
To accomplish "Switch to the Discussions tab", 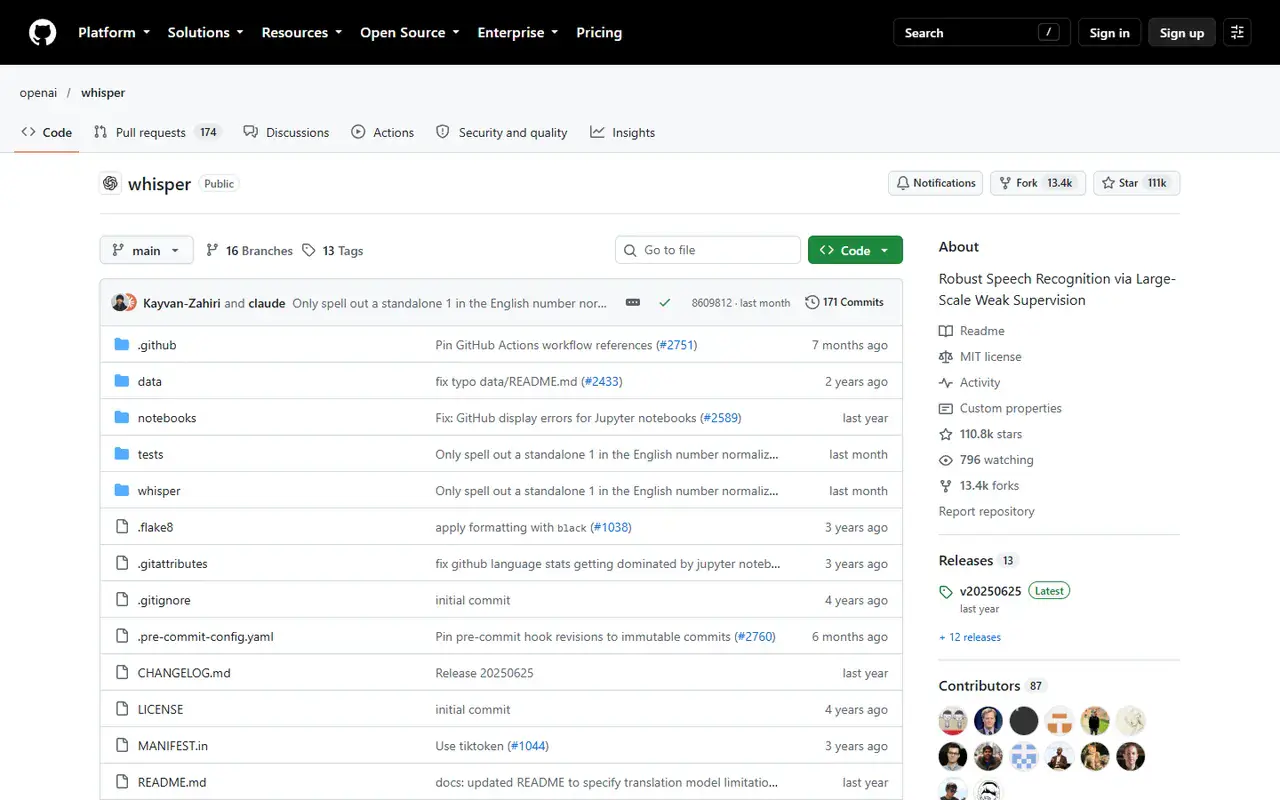I will pos(286,132).
